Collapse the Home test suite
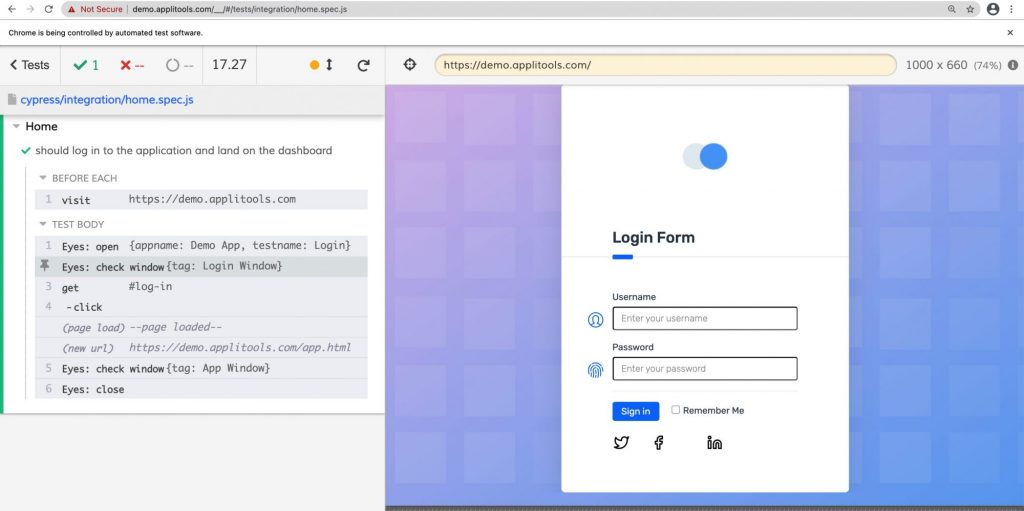Viewport: 1024px width, 511px height. 17,127
